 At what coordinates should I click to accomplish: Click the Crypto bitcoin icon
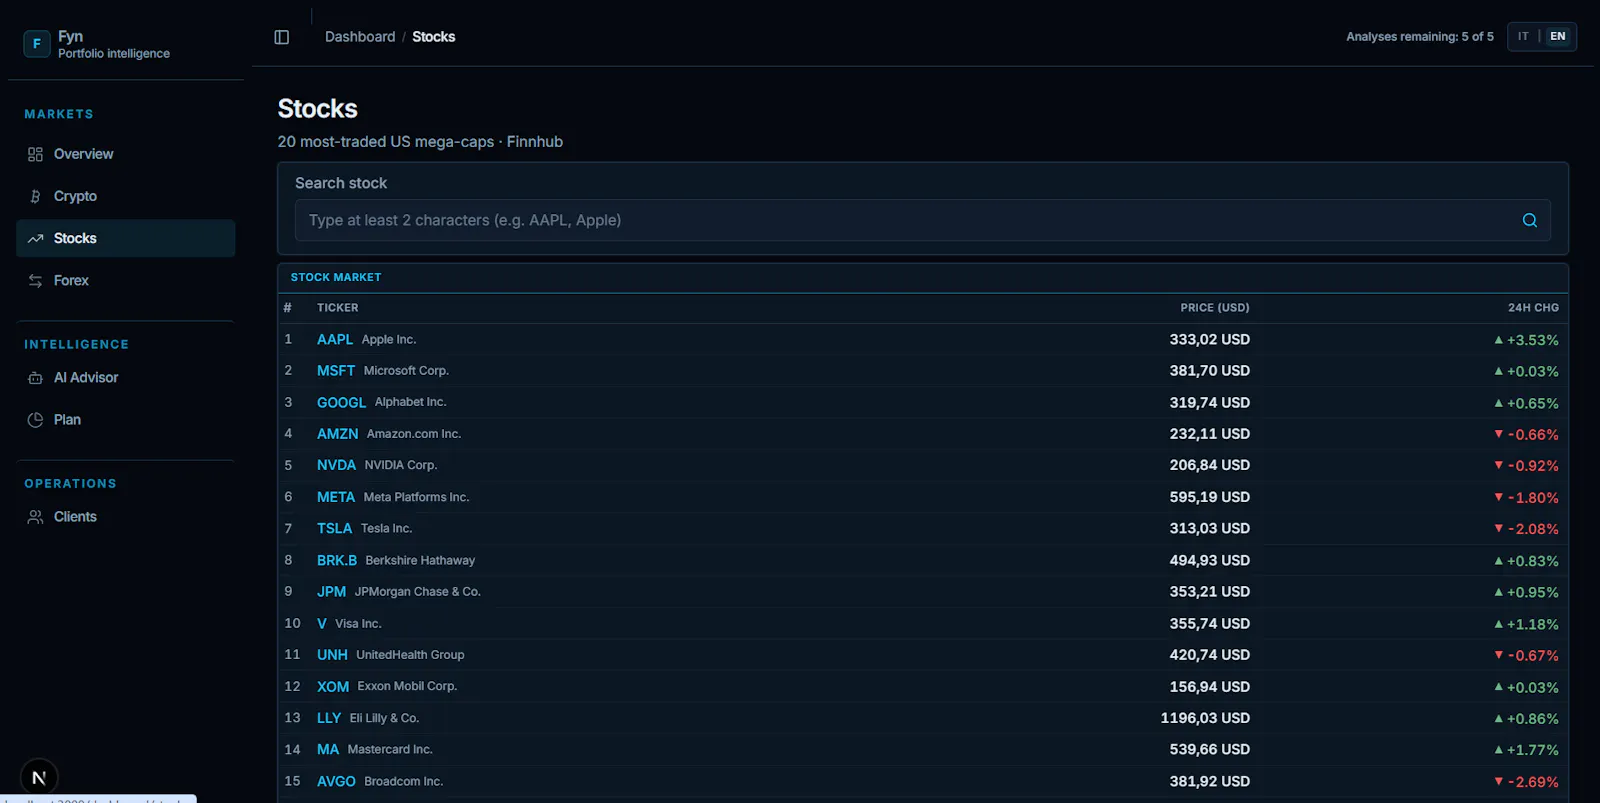pyautogui.click(x=36, y=196)
